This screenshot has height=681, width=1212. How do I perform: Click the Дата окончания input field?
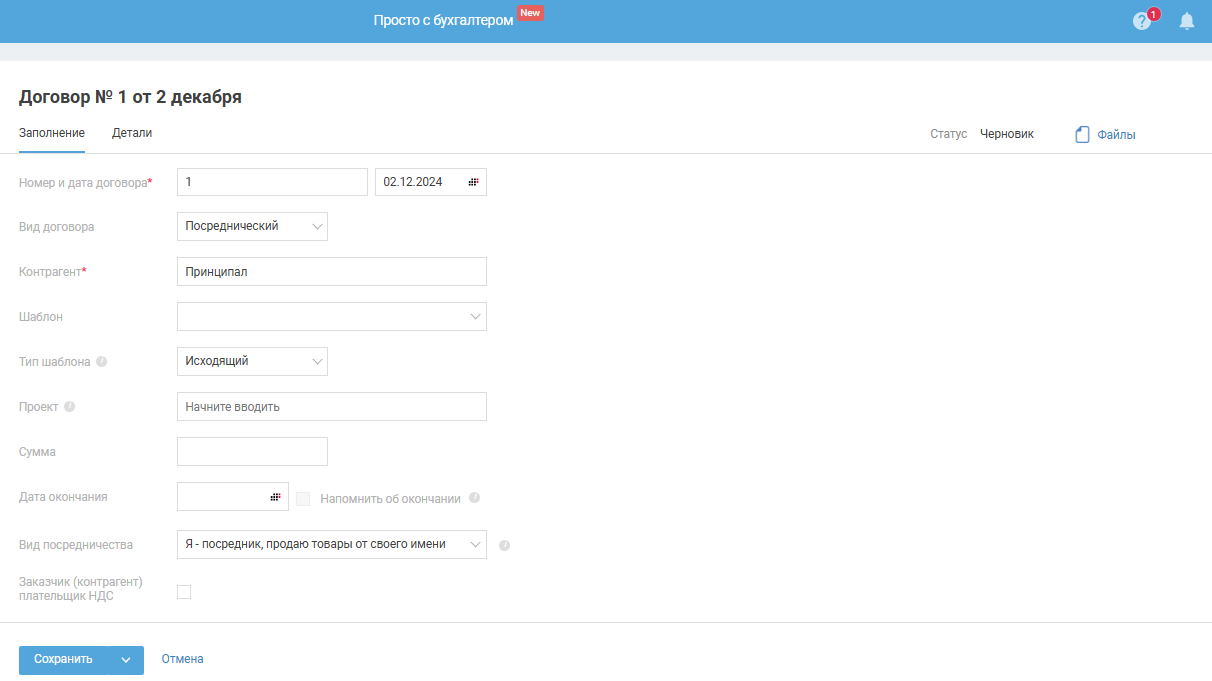pos(232,497)
